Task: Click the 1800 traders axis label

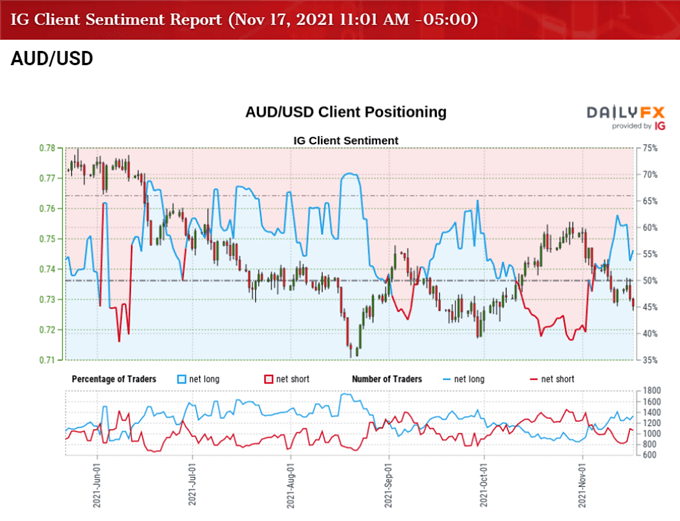Action: (652, 390)
